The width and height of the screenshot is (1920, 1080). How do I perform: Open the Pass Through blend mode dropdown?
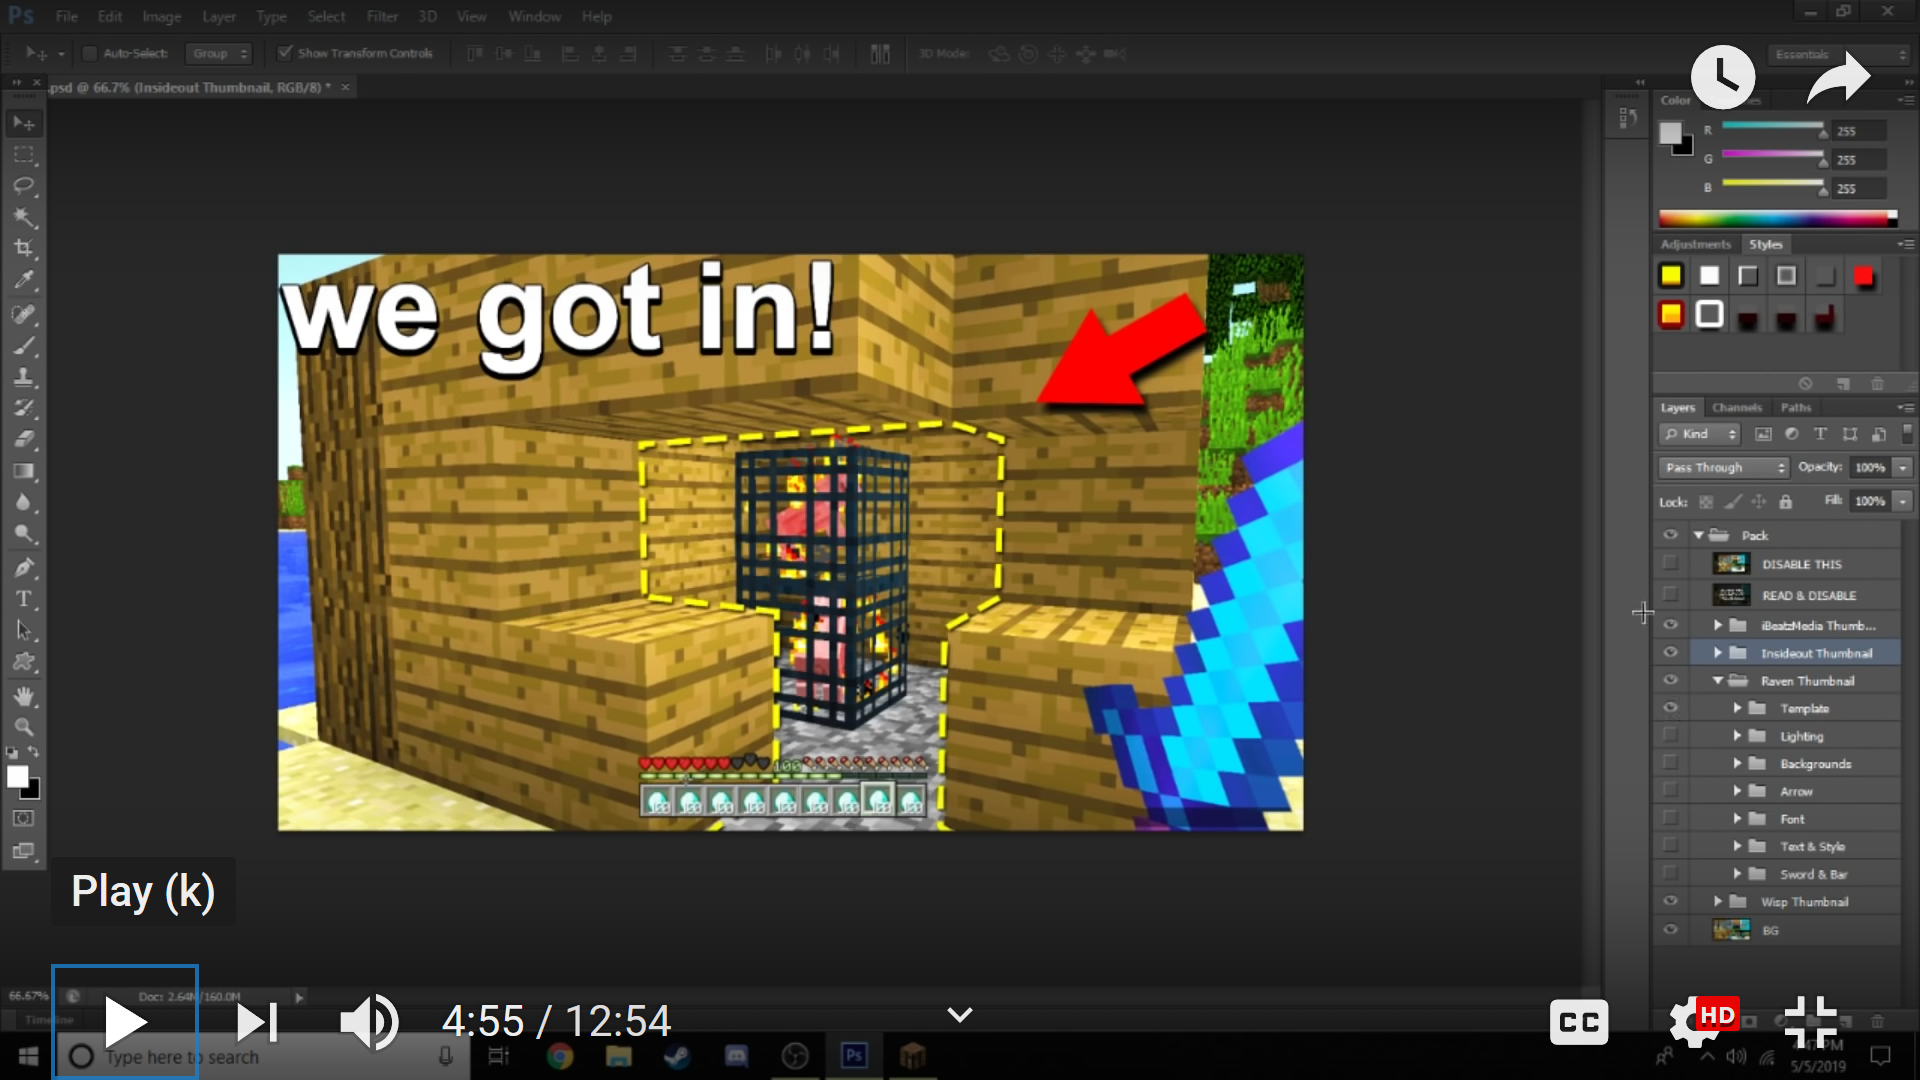[x=1723, y=467]
